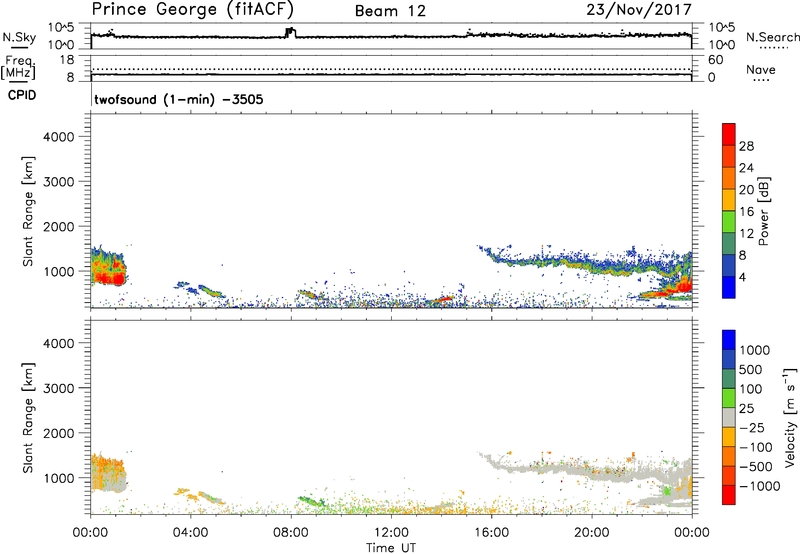The width and height of the screenshot is (800, 554).
Task: Click the 'N.Search' legend label
Action: (772, 37)
